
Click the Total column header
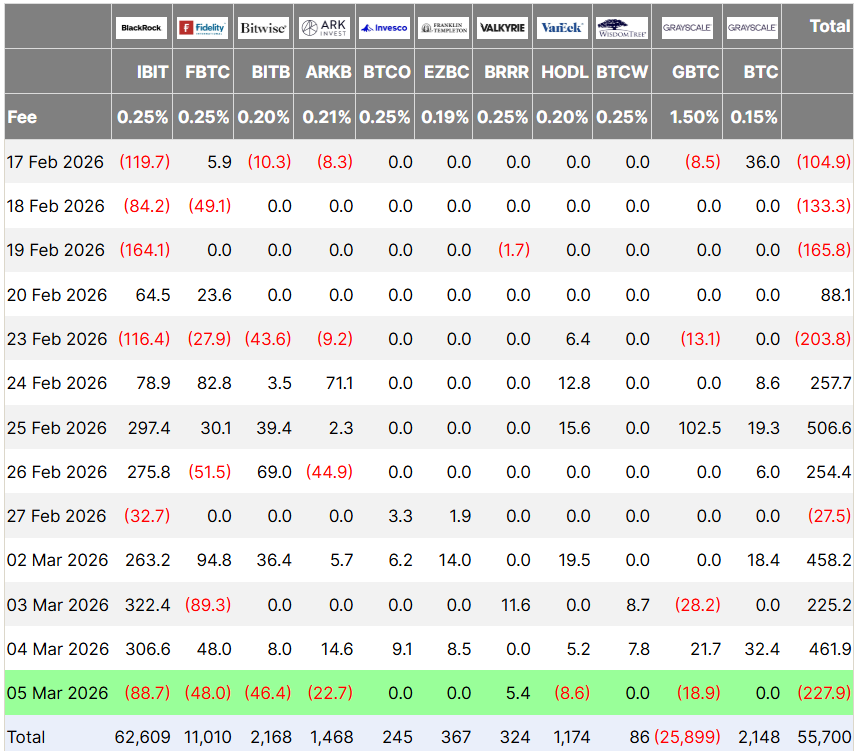829,27
